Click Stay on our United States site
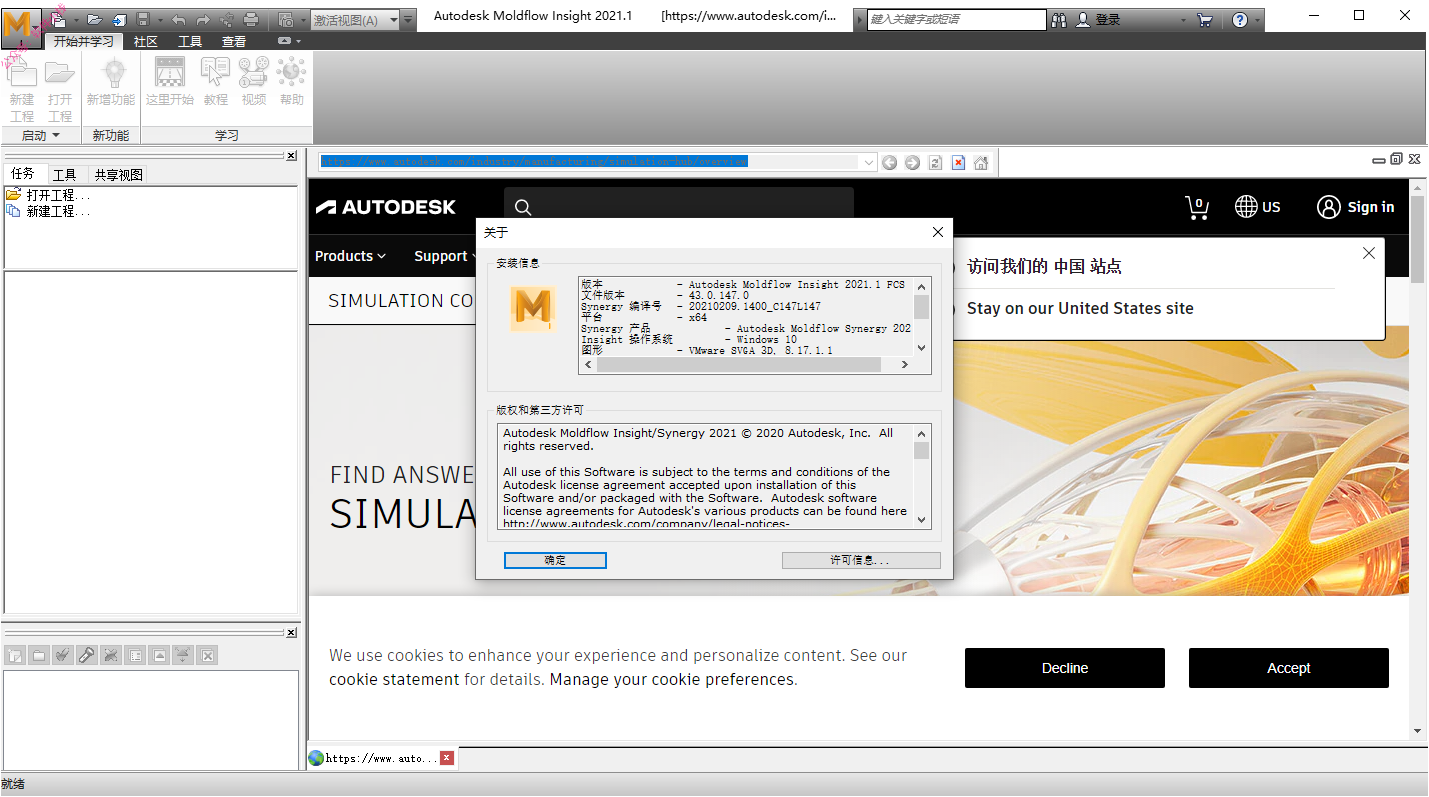This screenshot has width=1429, height=797. (1080, 308)
